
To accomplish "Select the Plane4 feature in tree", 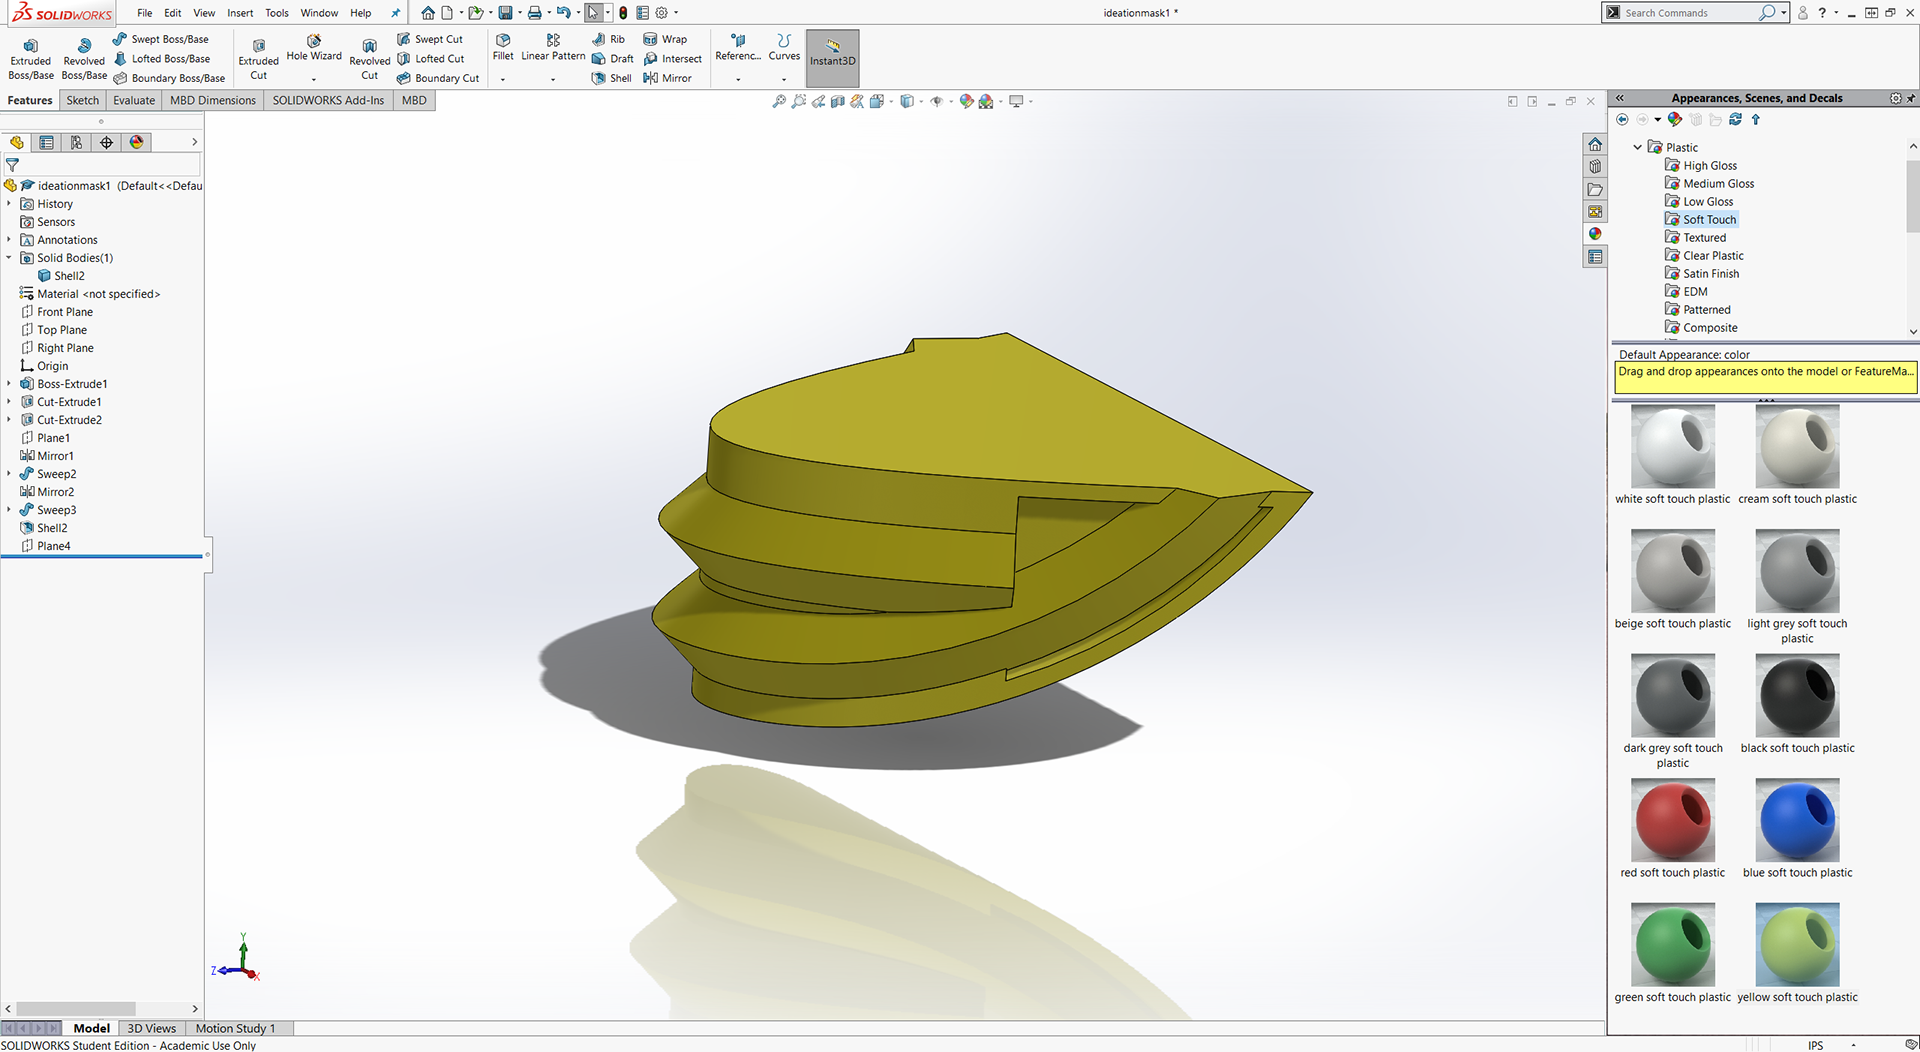I will click(45, 546).
